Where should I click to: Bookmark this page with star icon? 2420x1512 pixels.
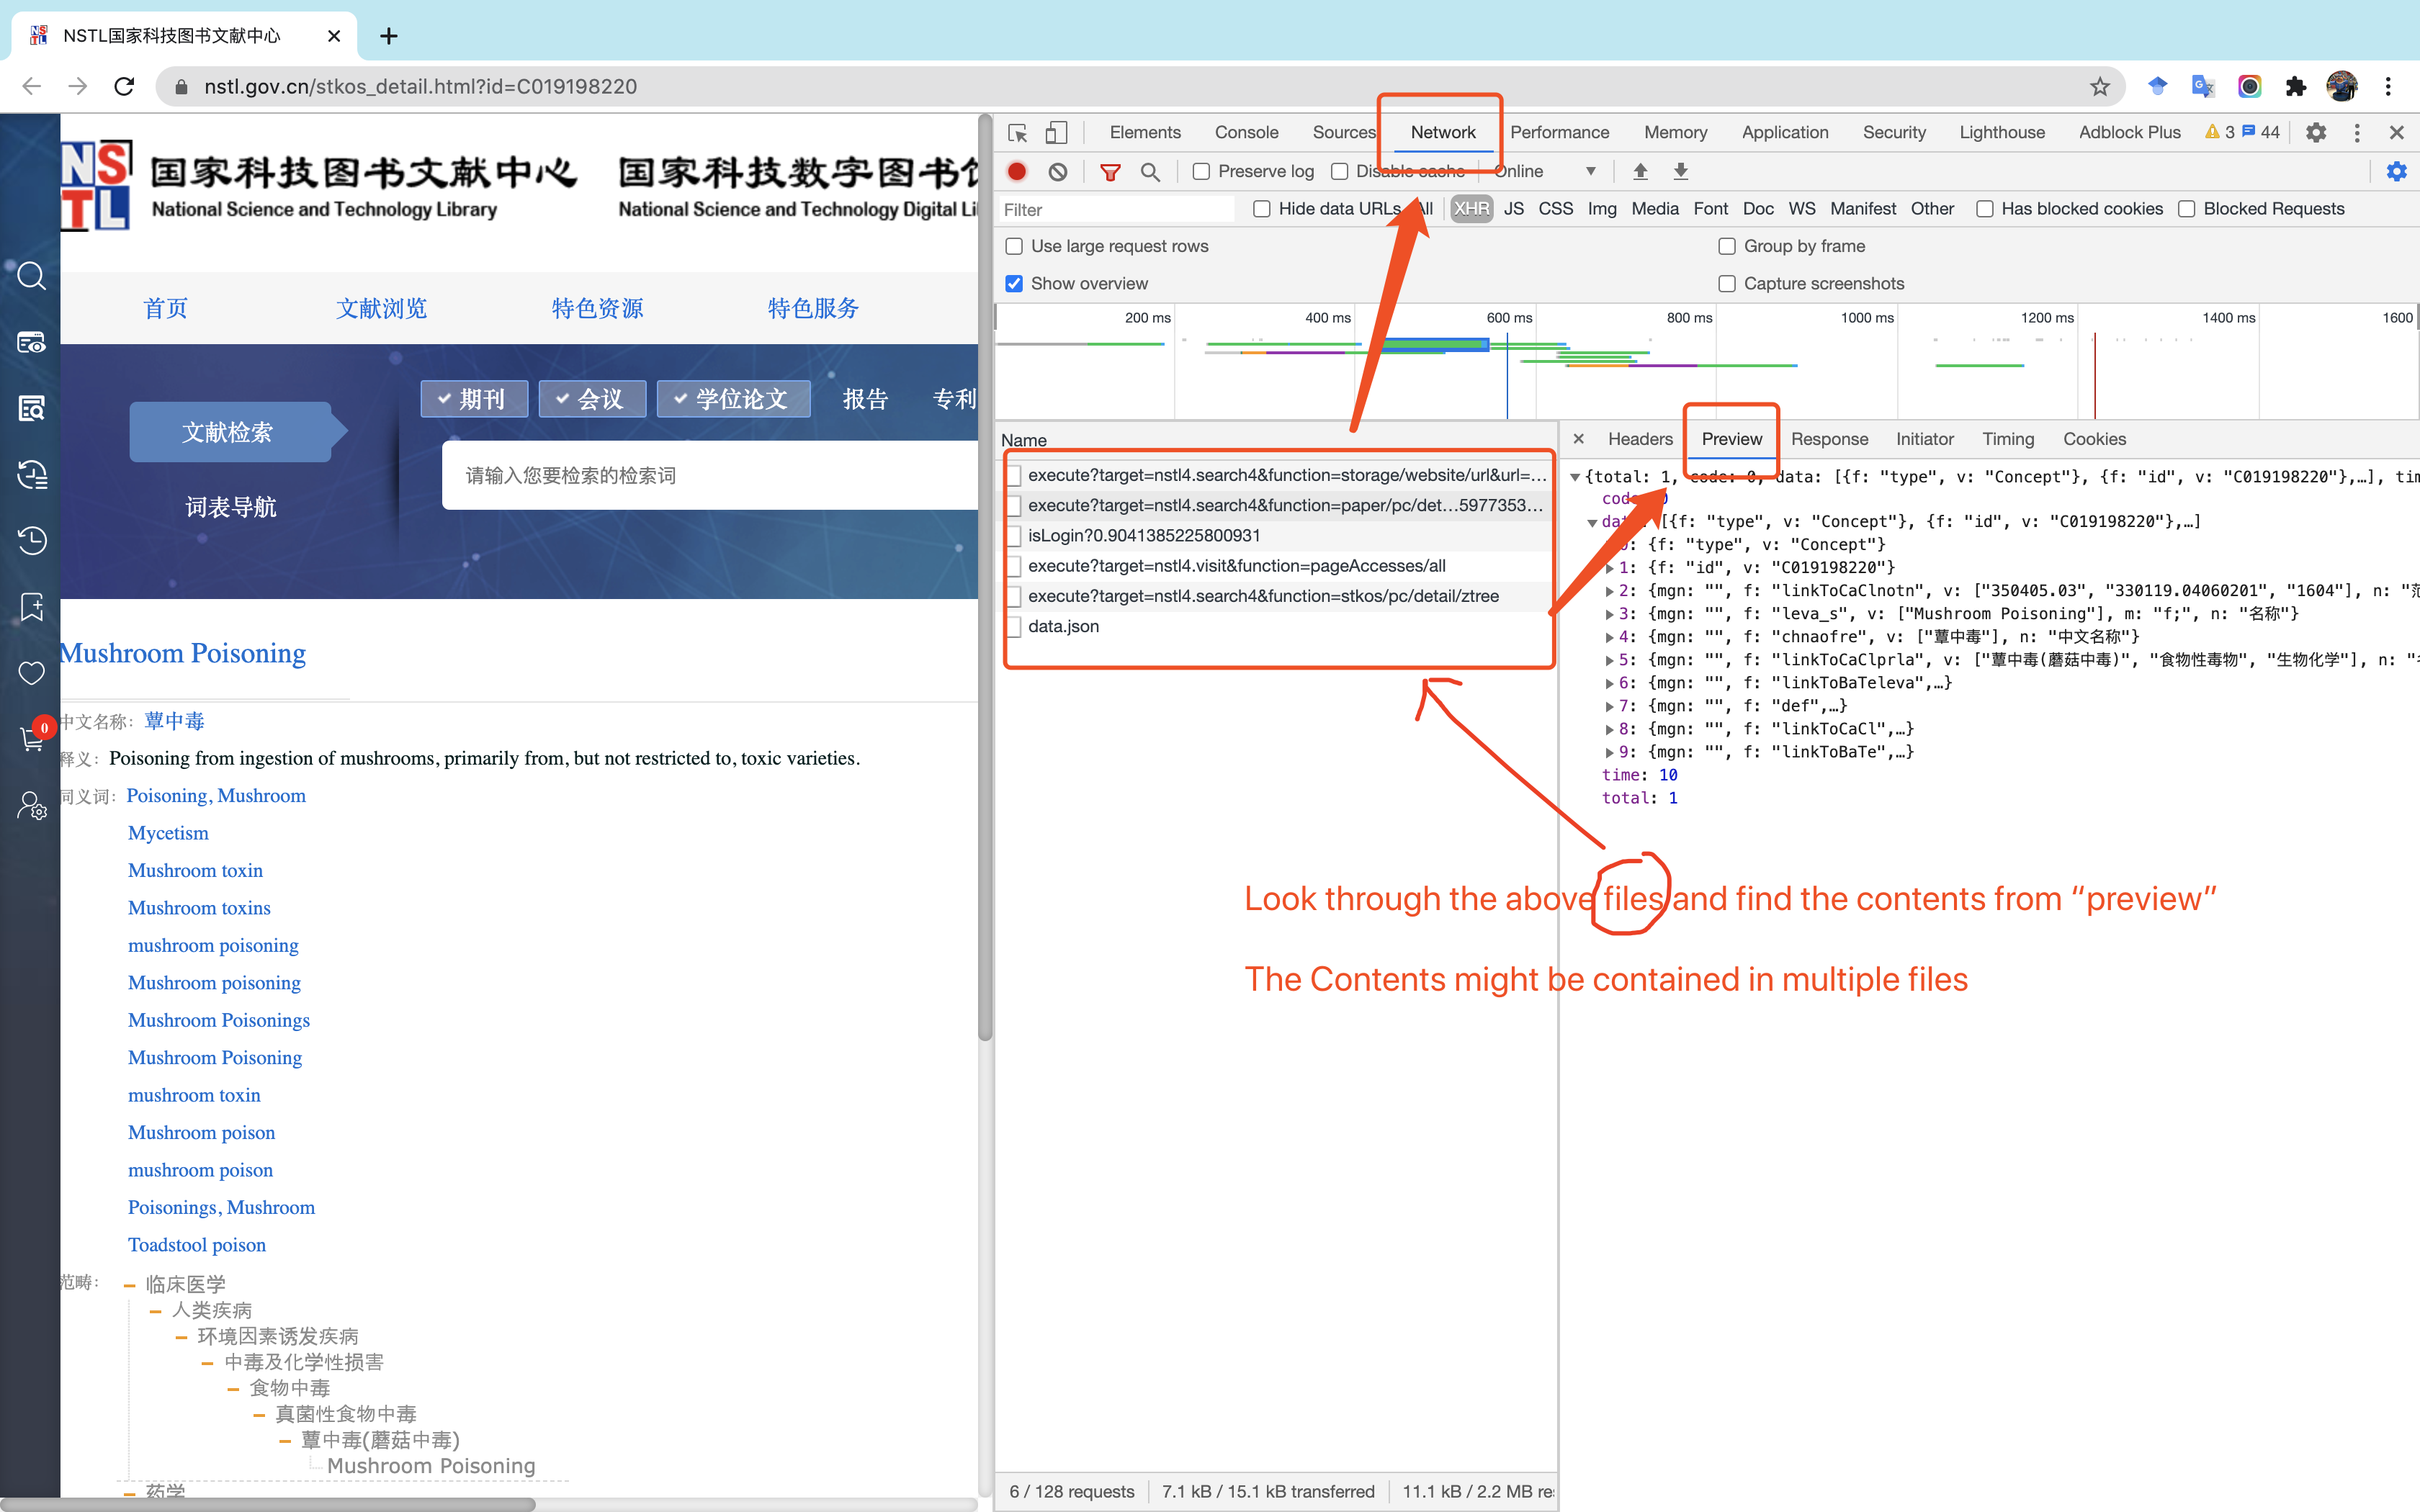2099,87
